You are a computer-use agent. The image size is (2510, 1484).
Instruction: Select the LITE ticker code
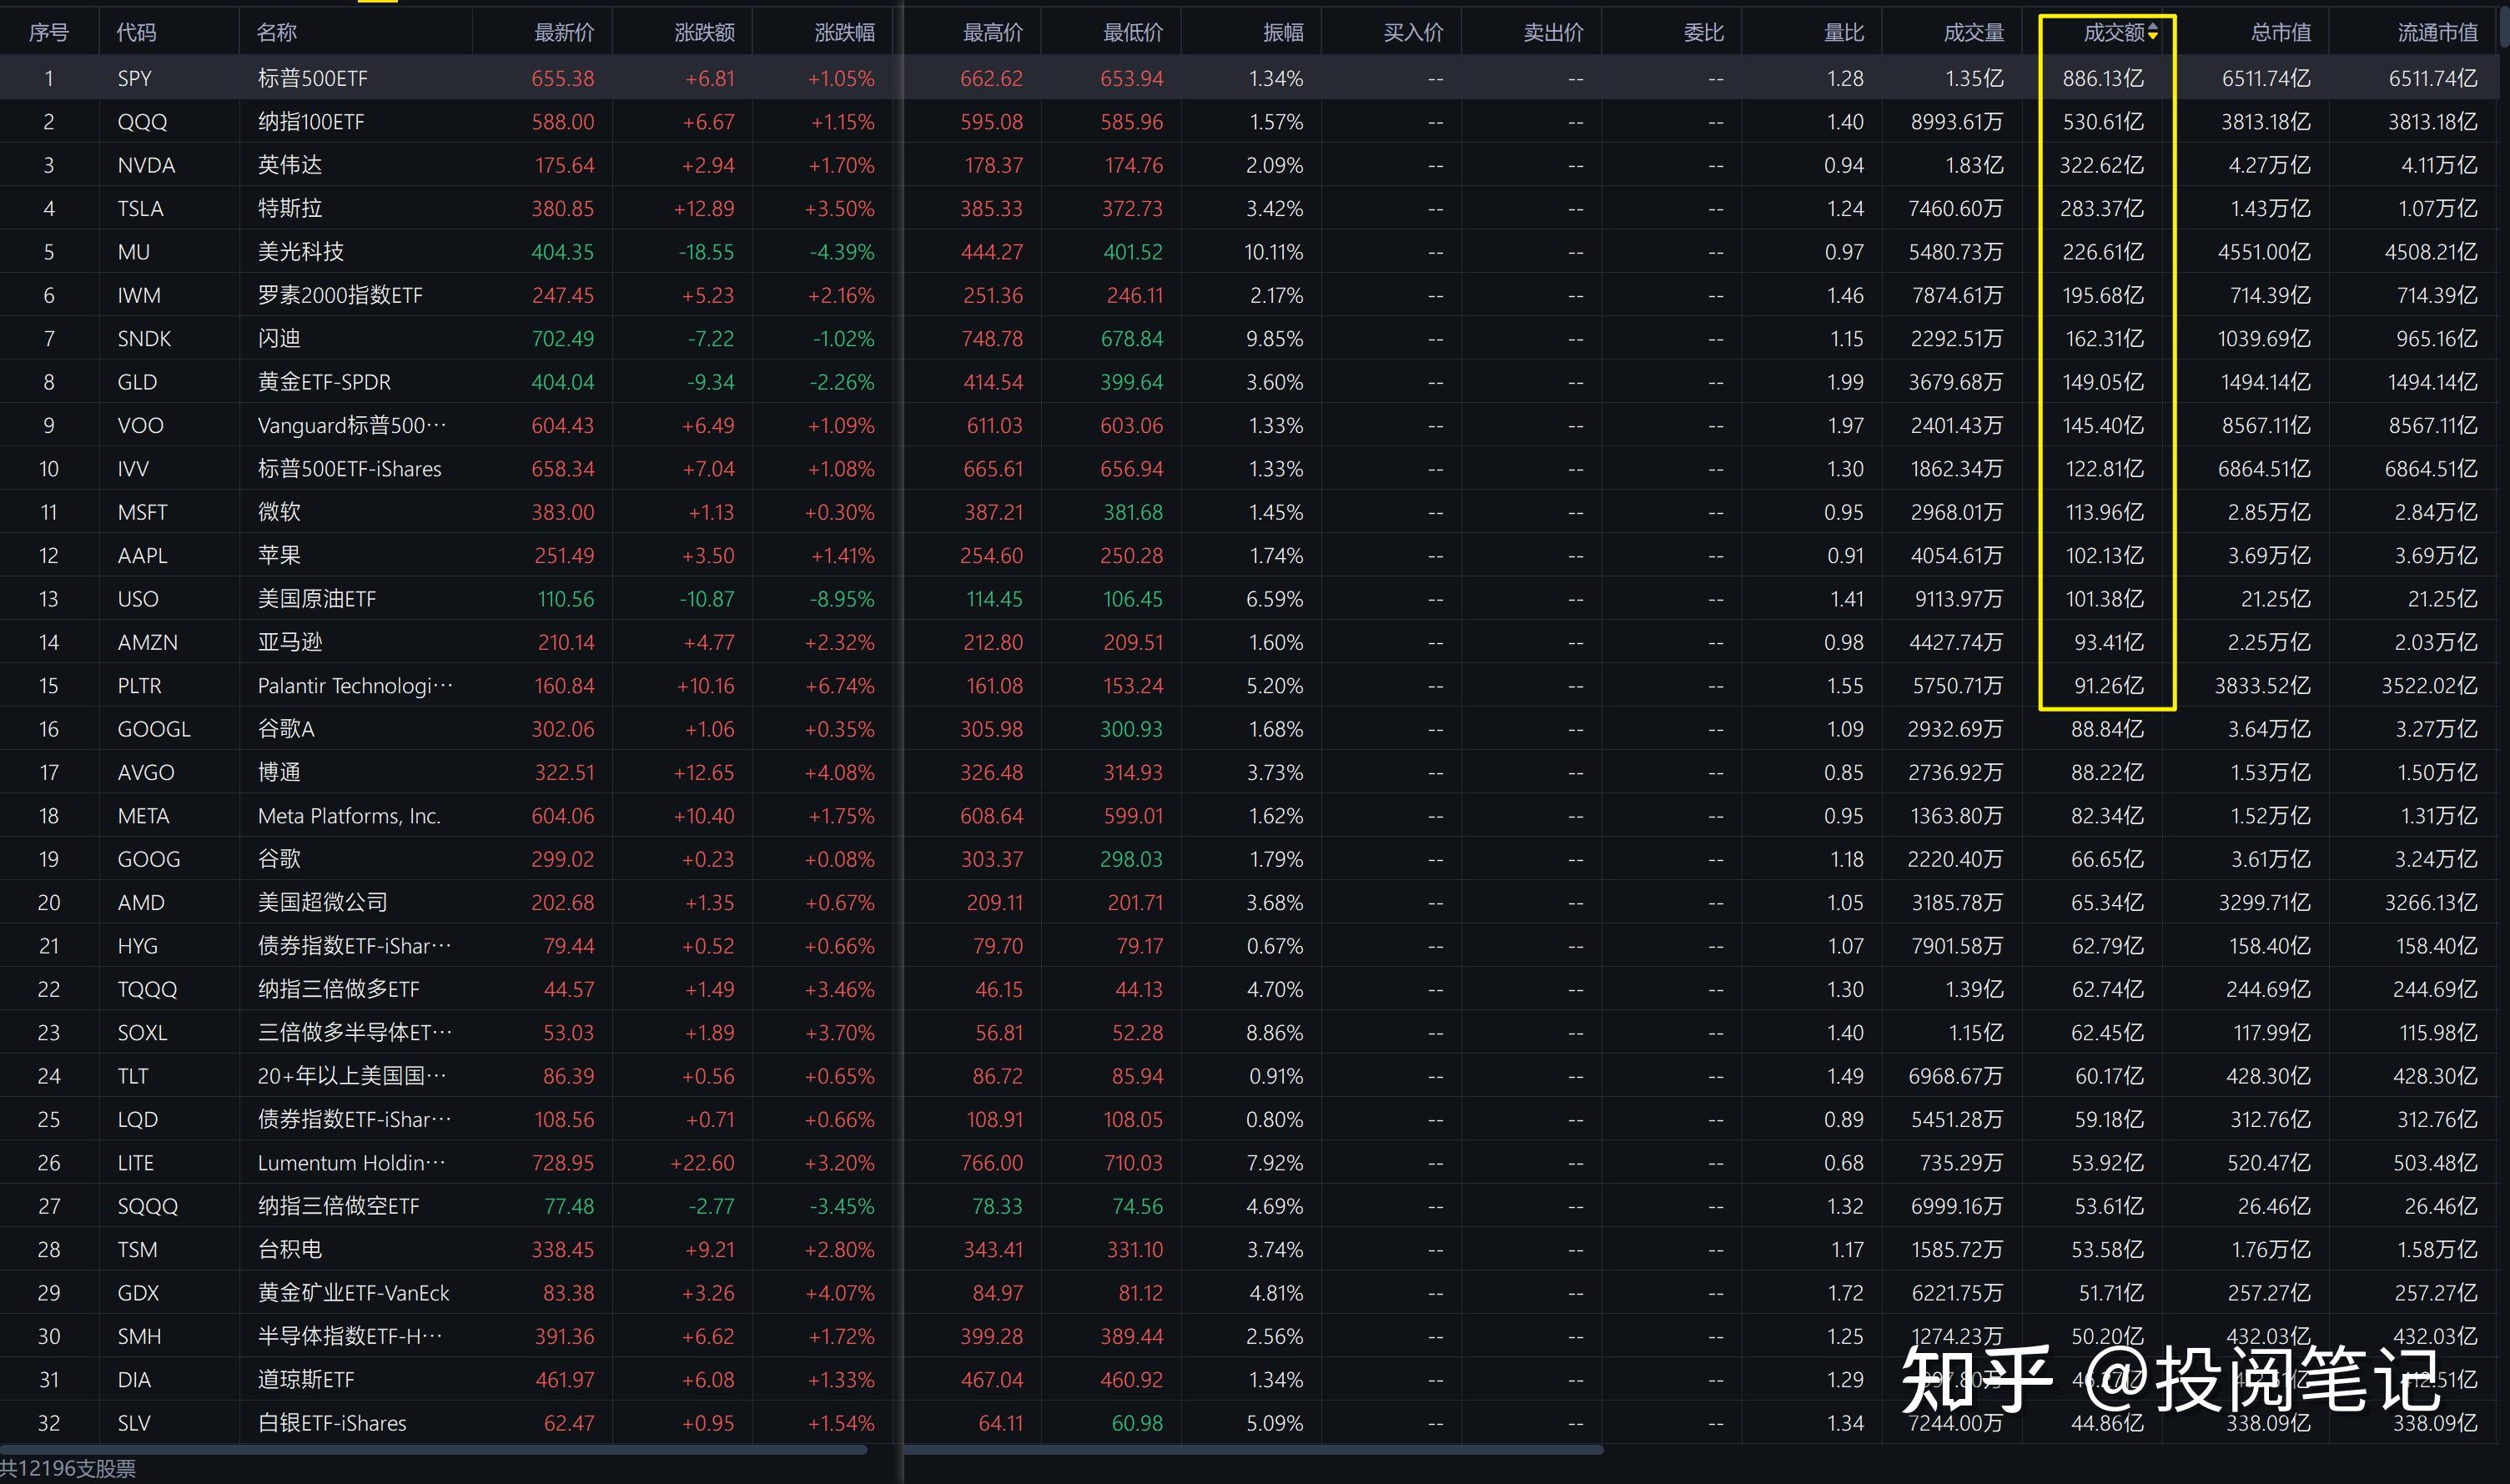click(136, 1163)
